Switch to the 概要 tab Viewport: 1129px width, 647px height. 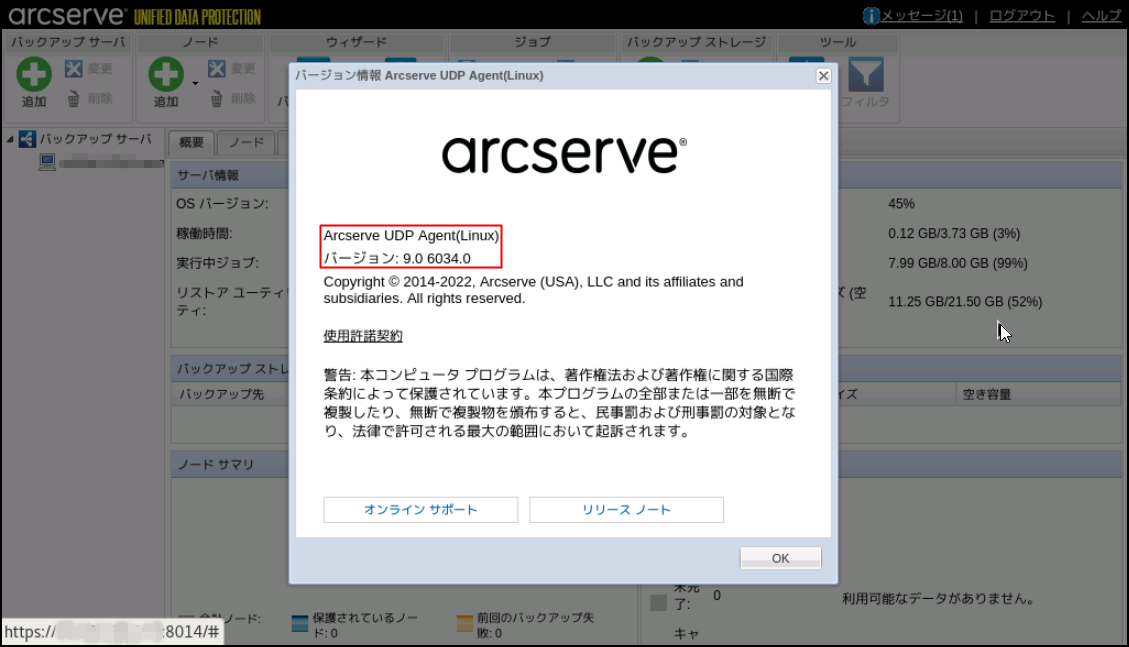pos(191,142)
